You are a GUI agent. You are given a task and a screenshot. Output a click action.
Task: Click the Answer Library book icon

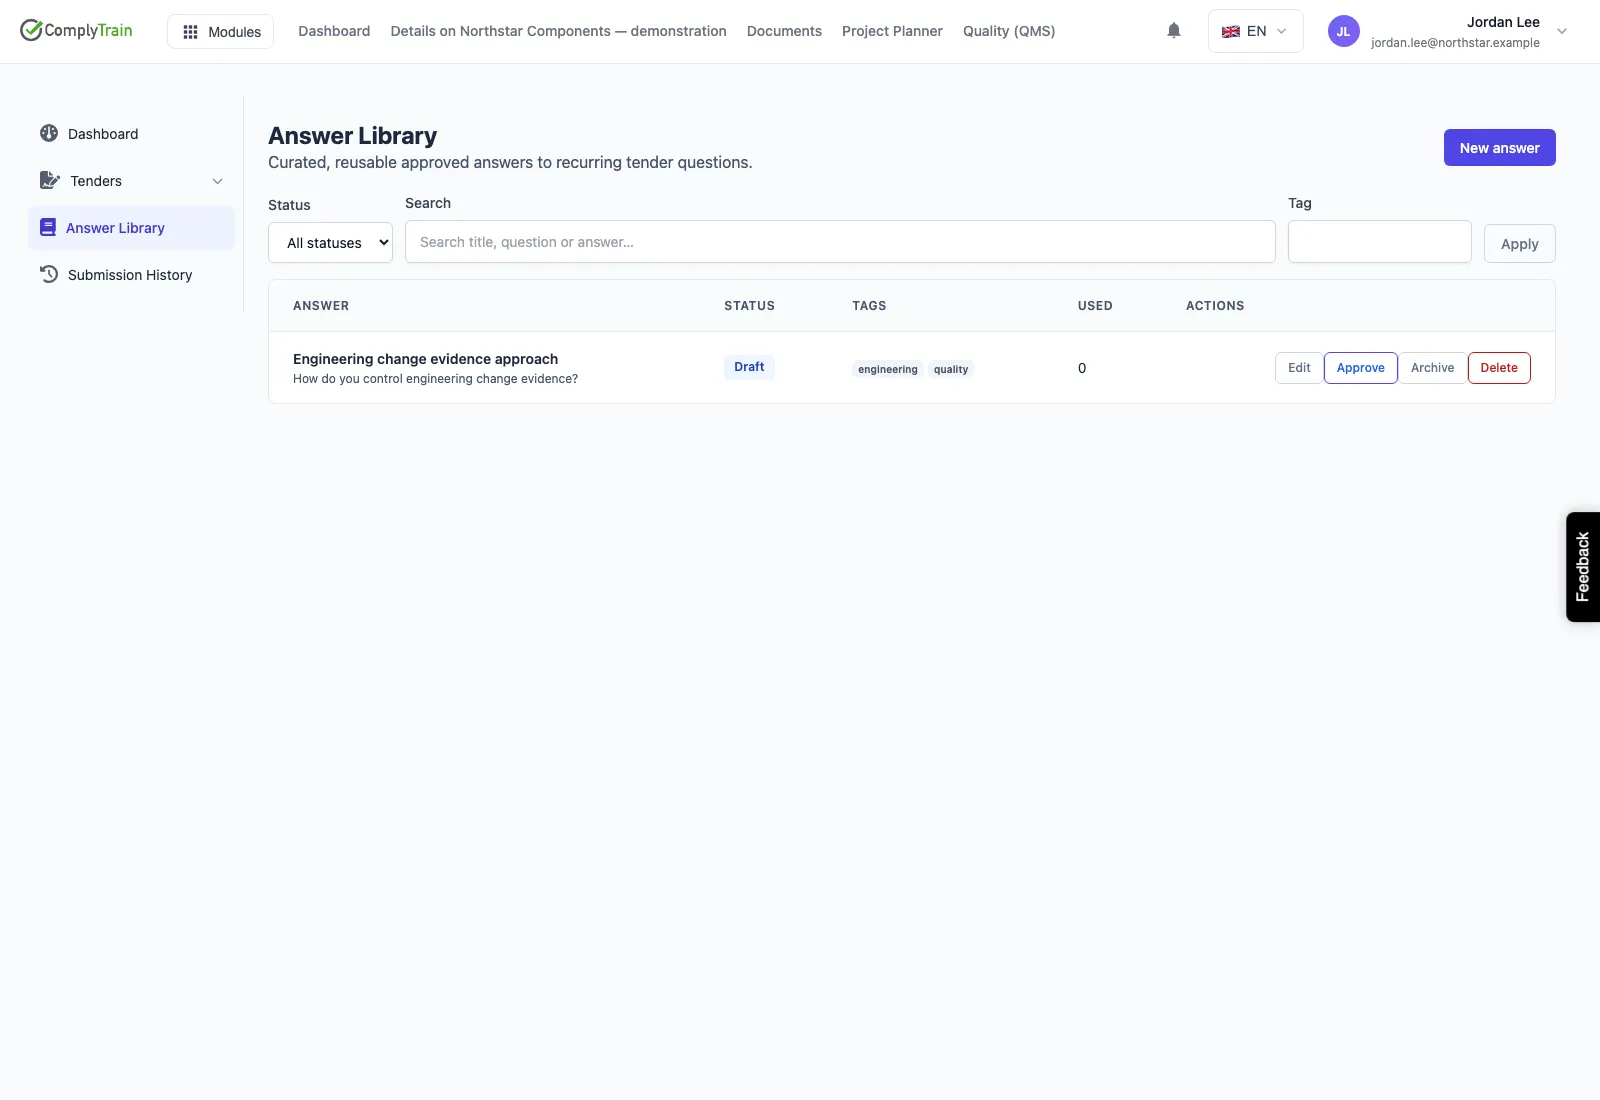point(48,227)
